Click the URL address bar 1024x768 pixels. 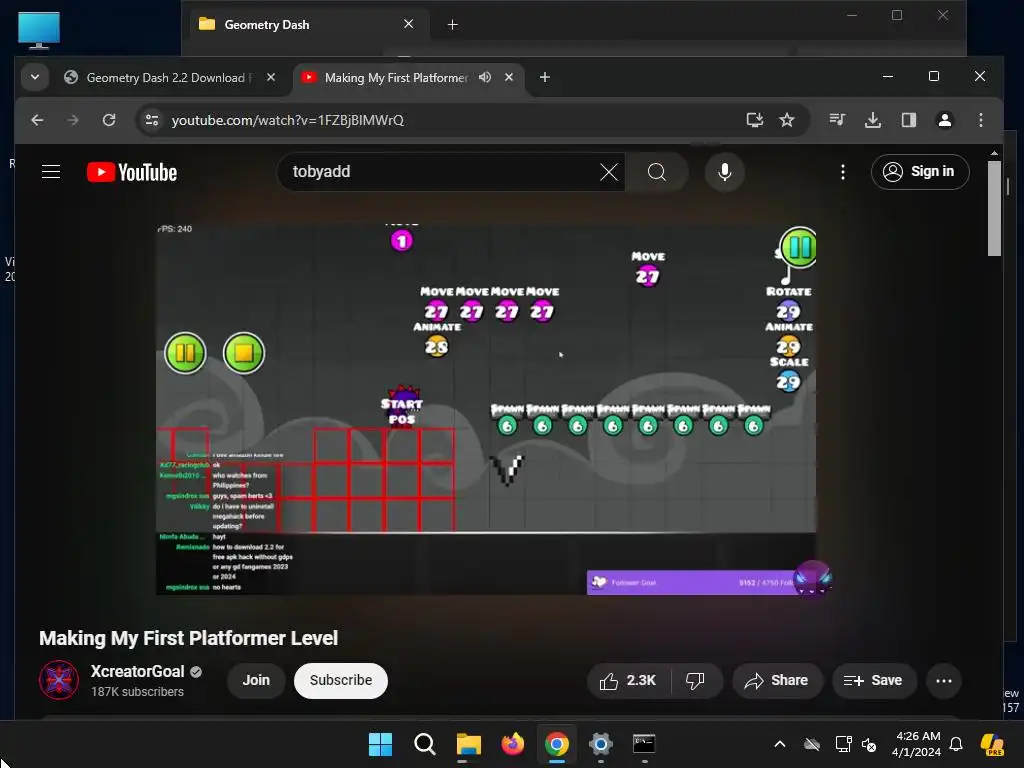(444, 120)
